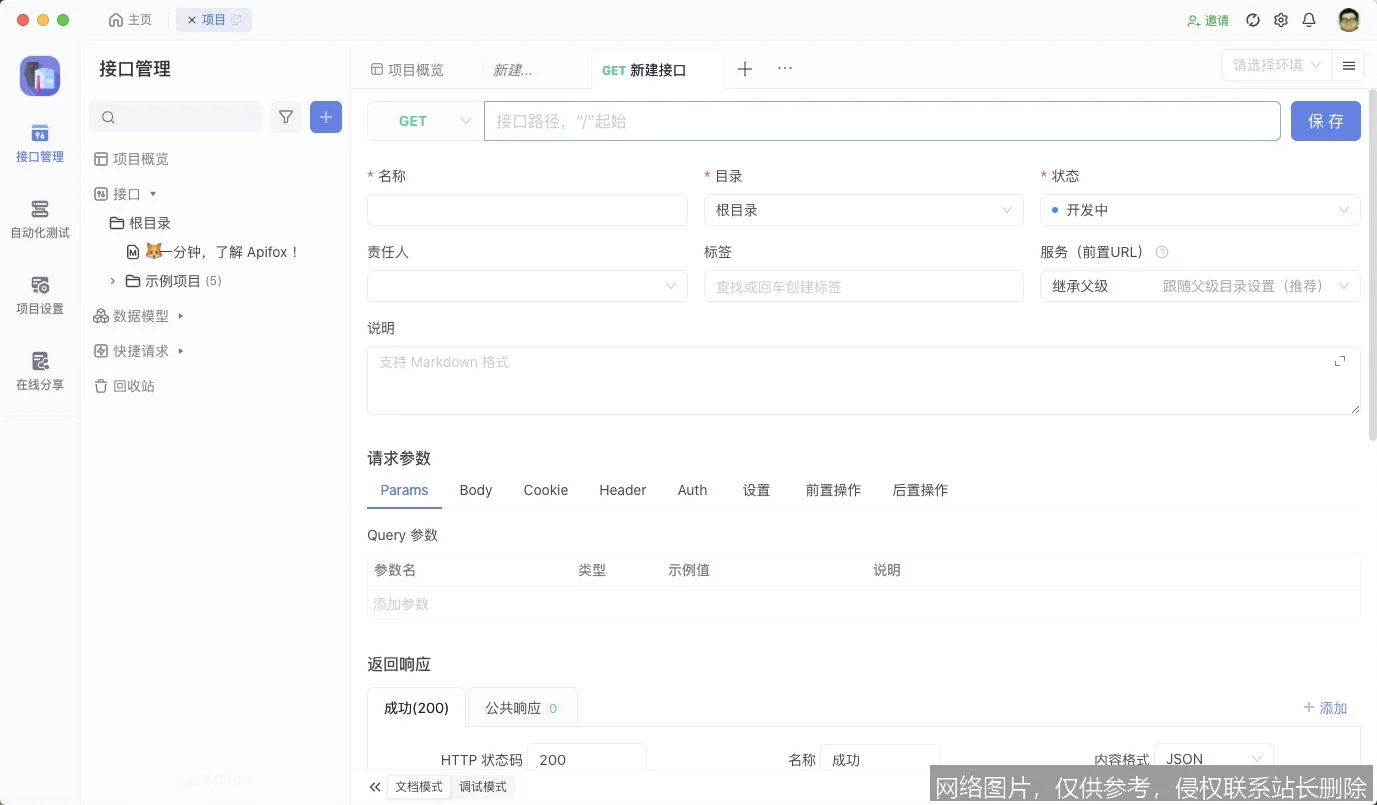The width and height of the screenshot is (1377, 805).
Task: Click the 名称 input field
Action: 527,210
